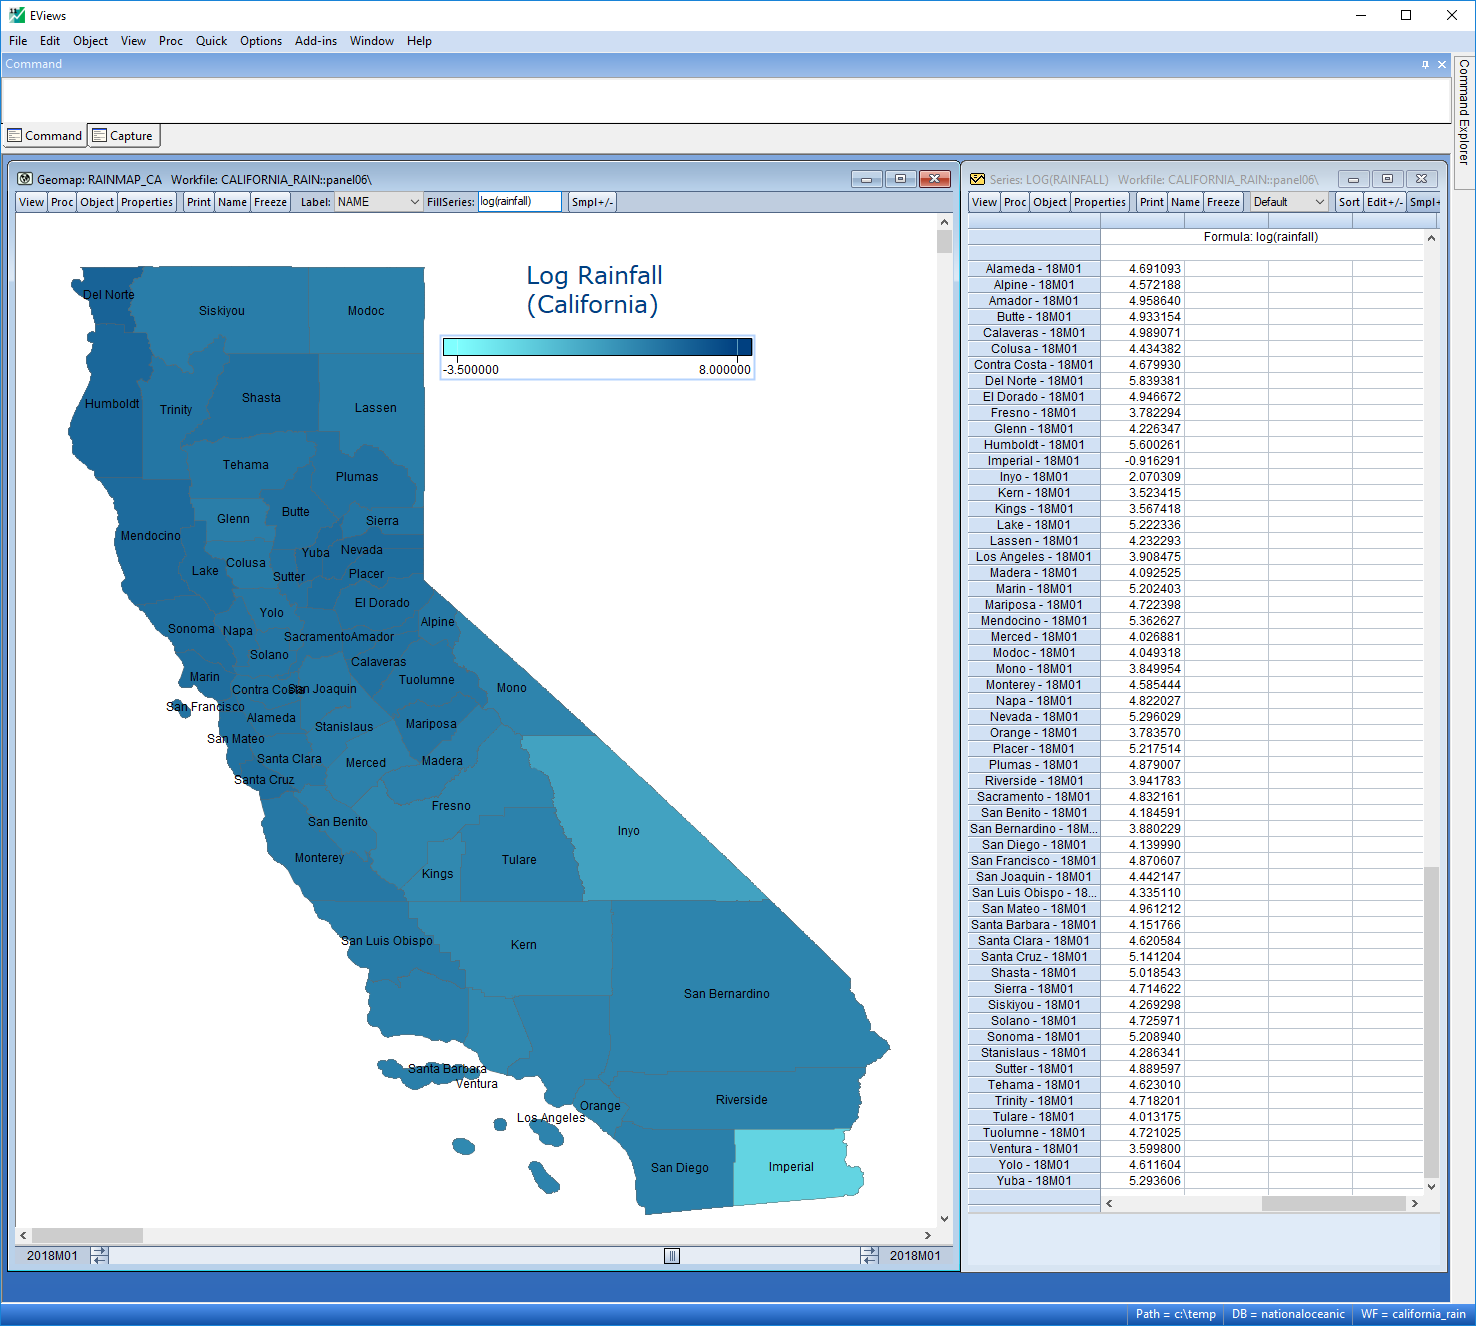Click Sort button in the Series window
The height and width of the screenshot is (1326, 1476).
coord(1349,202)
